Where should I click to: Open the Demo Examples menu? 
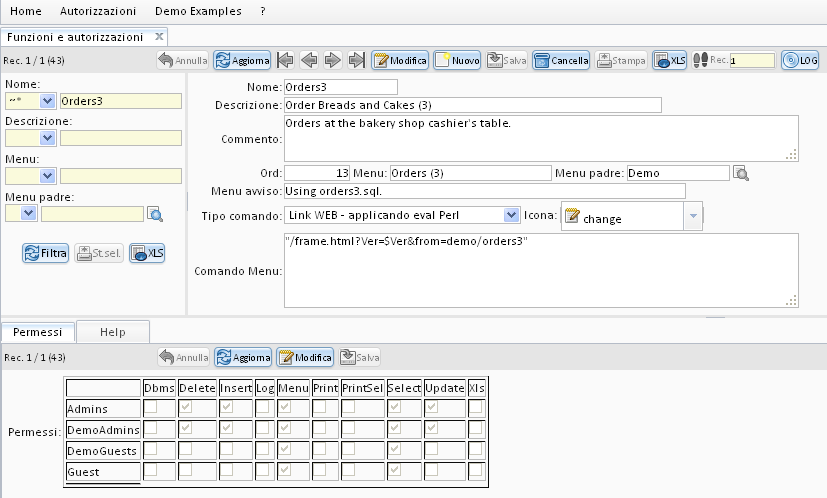pyautogui.click(x=198, y=11)
